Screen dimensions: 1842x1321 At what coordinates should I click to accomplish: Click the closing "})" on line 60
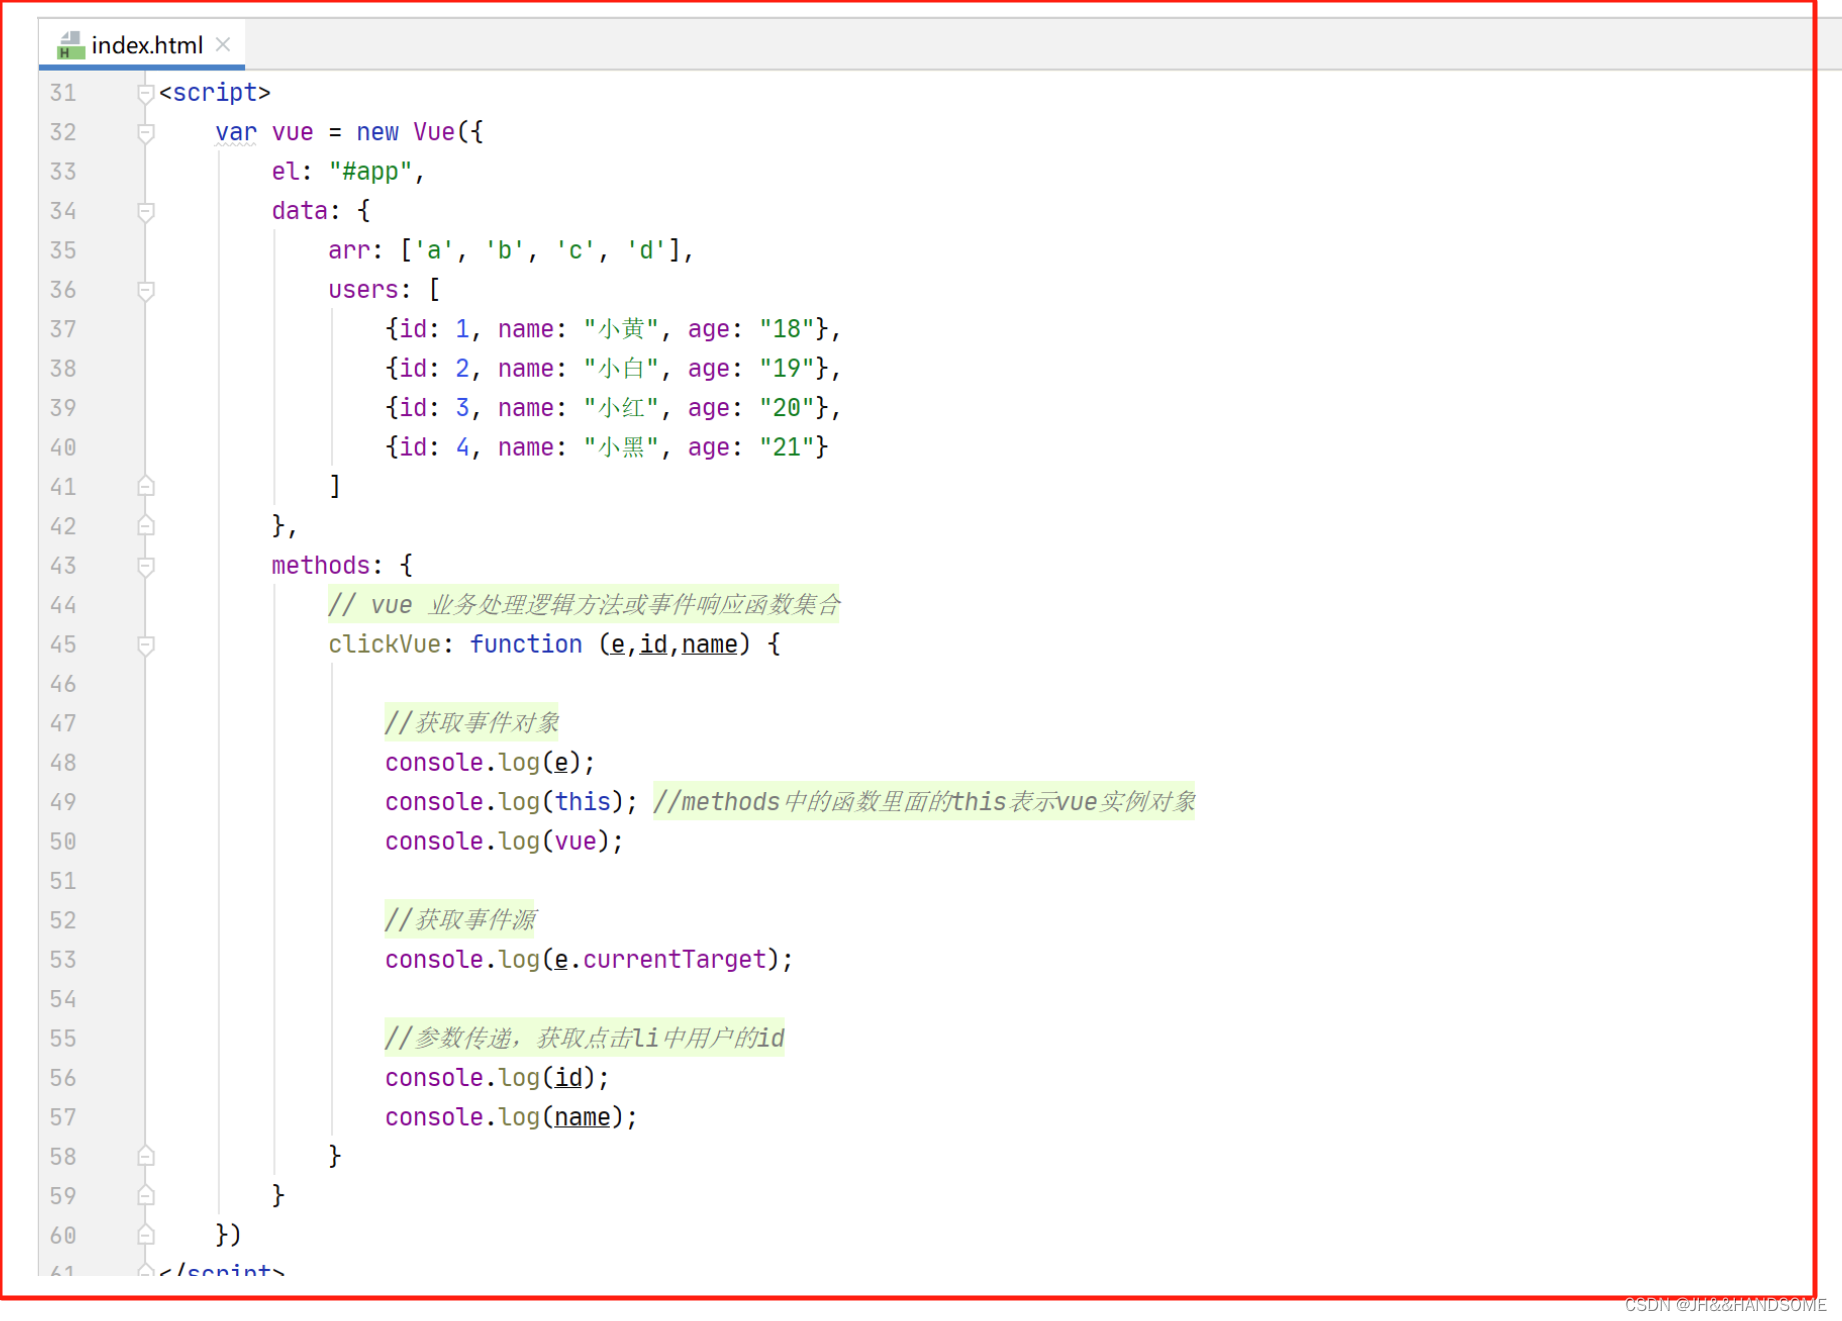pos(229,1236)
